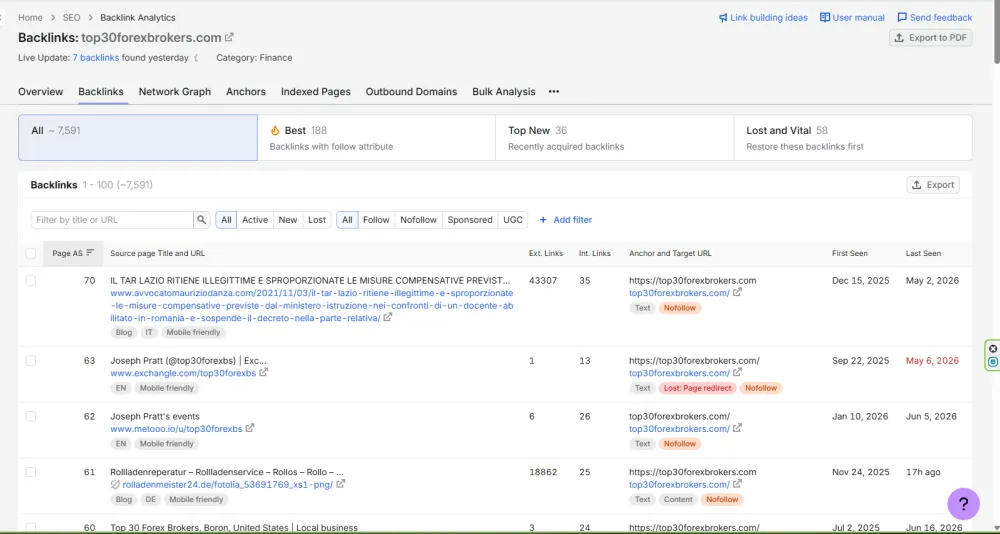Click the Page AS sort icon

[90, 253]
